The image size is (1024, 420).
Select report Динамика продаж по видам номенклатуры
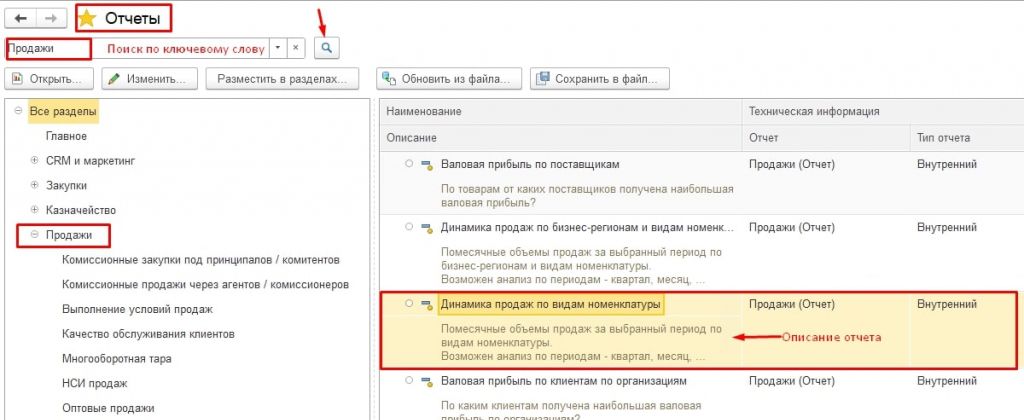[x=551, y=304]
